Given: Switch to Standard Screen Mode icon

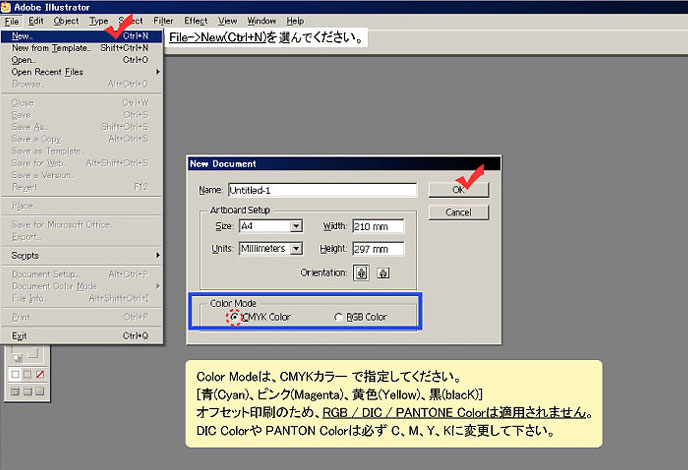Looking at the screenshot, I should 15,391.
